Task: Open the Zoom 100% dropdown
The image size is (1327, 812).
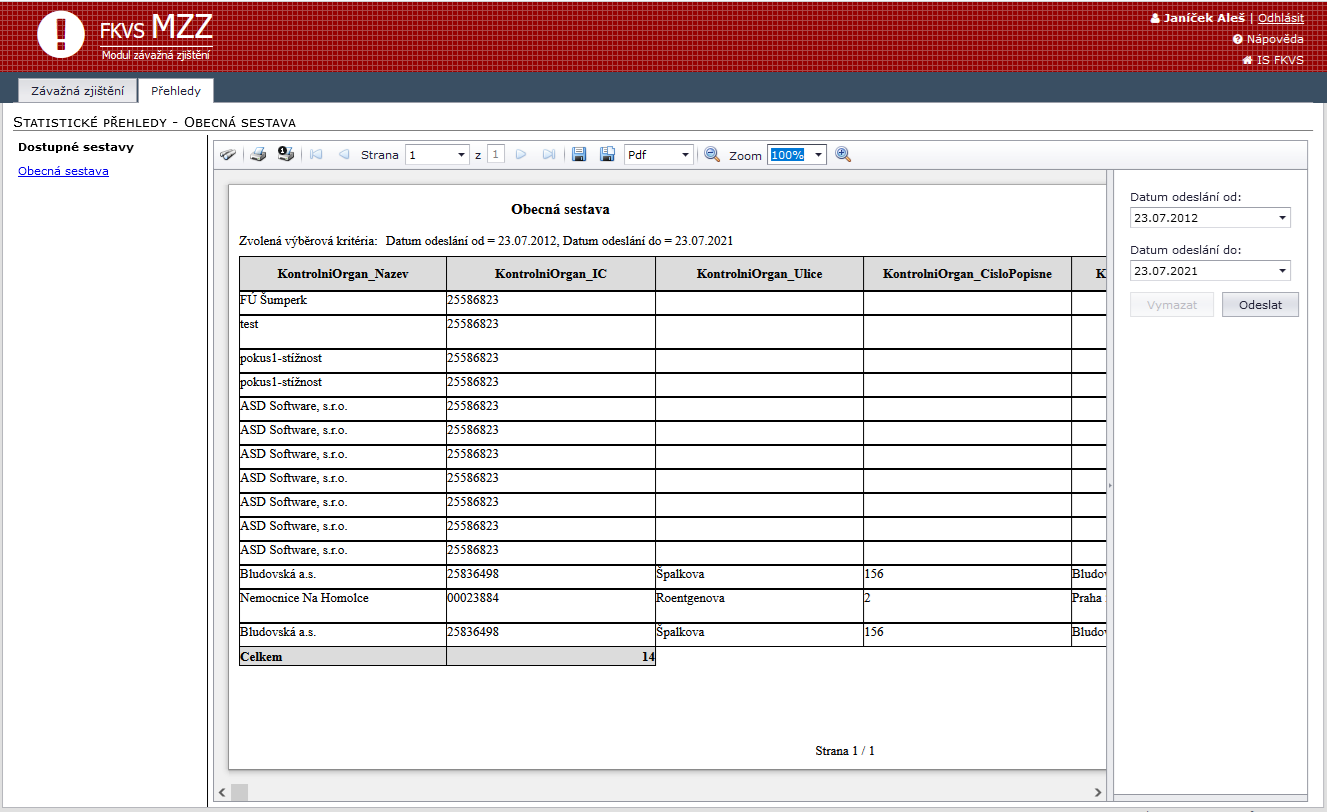Action: pyautogui.click(x=819, y=155)
